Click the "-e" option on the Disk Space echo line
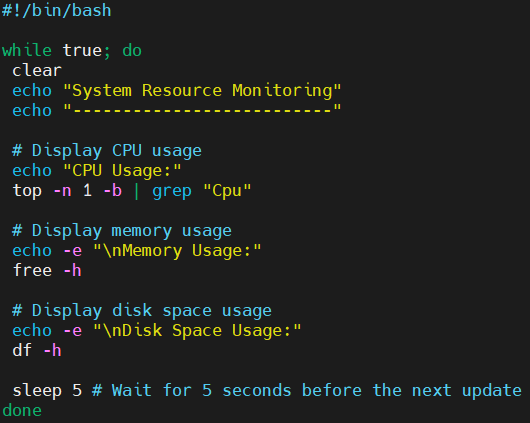530x423 pixels. (72, 331)
